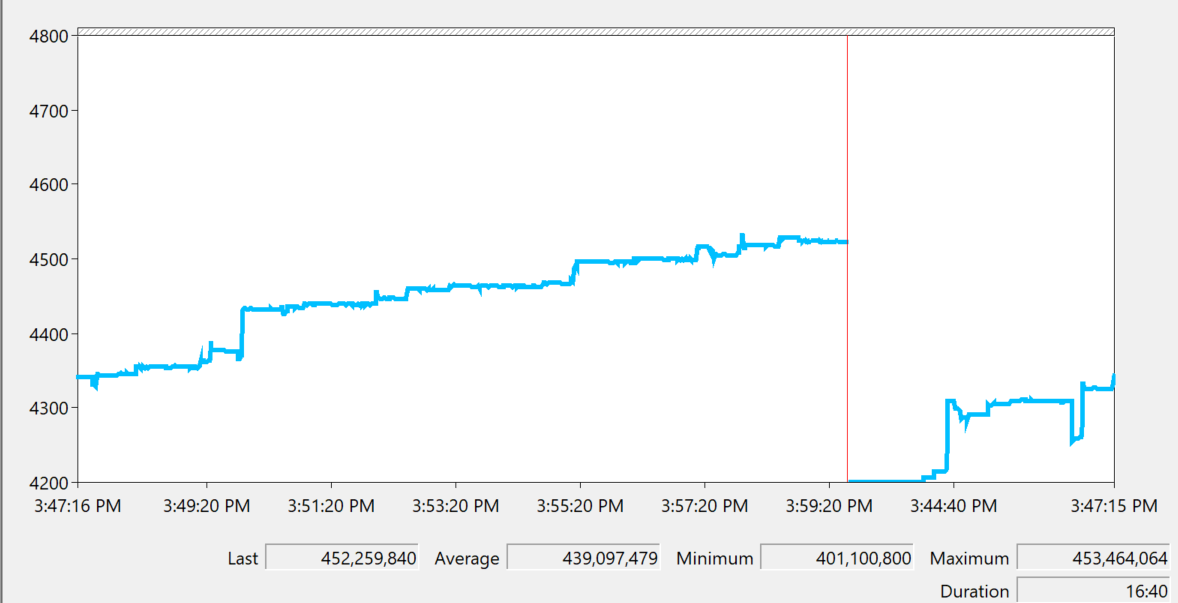
Task: Click the Minimum value field showing 401,100,800
Action: (x=837, y=558)
